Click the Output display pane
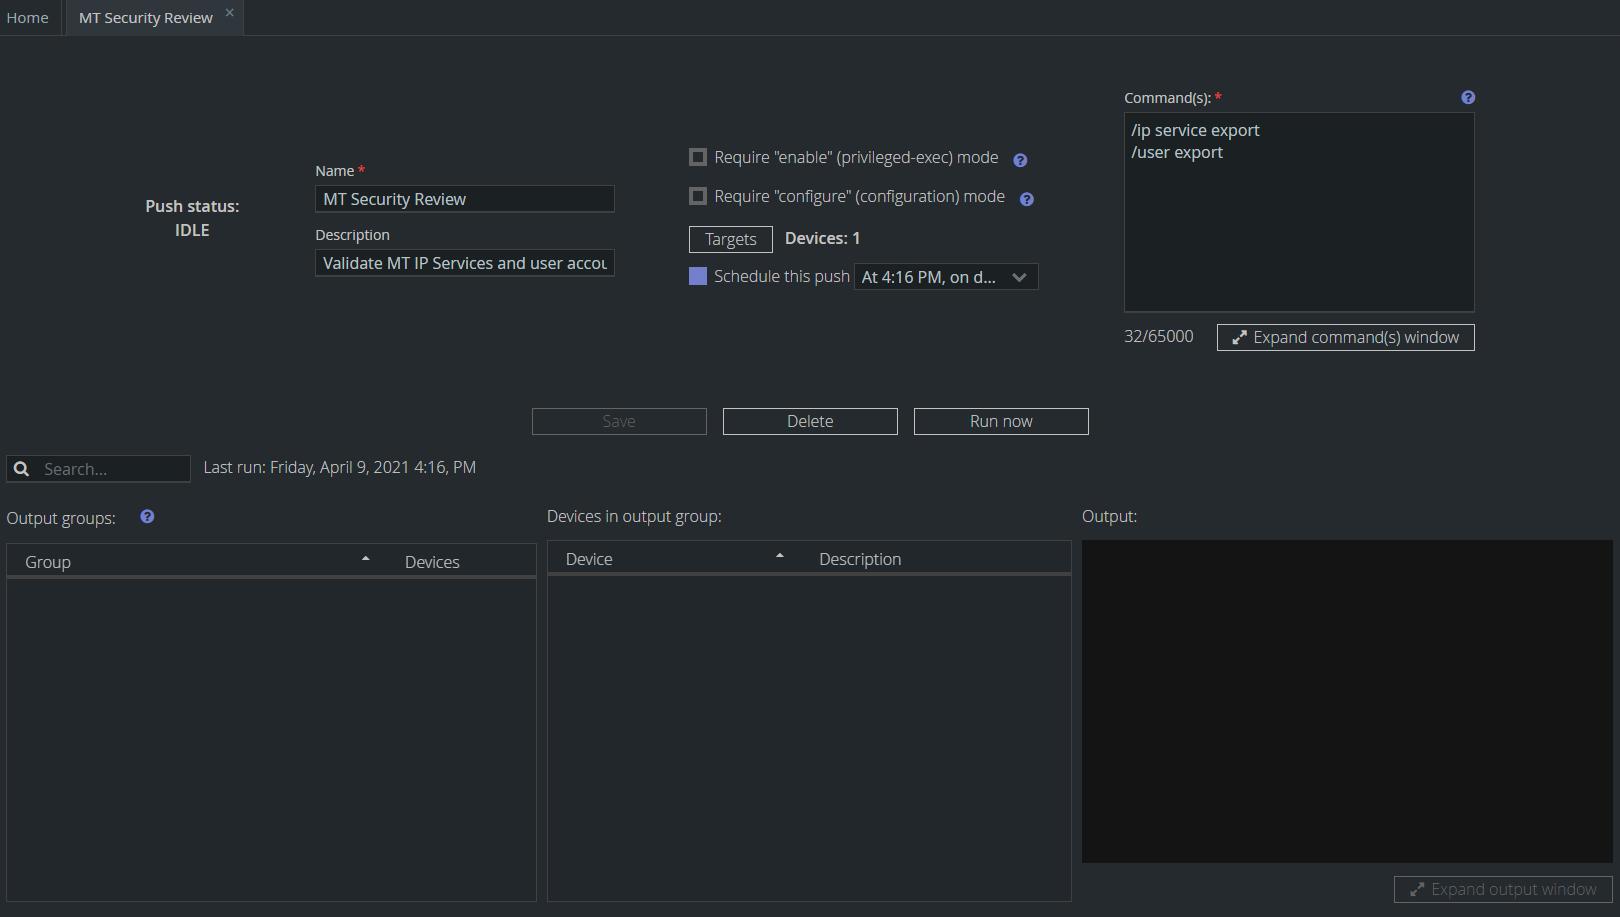Image resolution: width=1620 pixels, height=917 pixels. [1347, 701]
